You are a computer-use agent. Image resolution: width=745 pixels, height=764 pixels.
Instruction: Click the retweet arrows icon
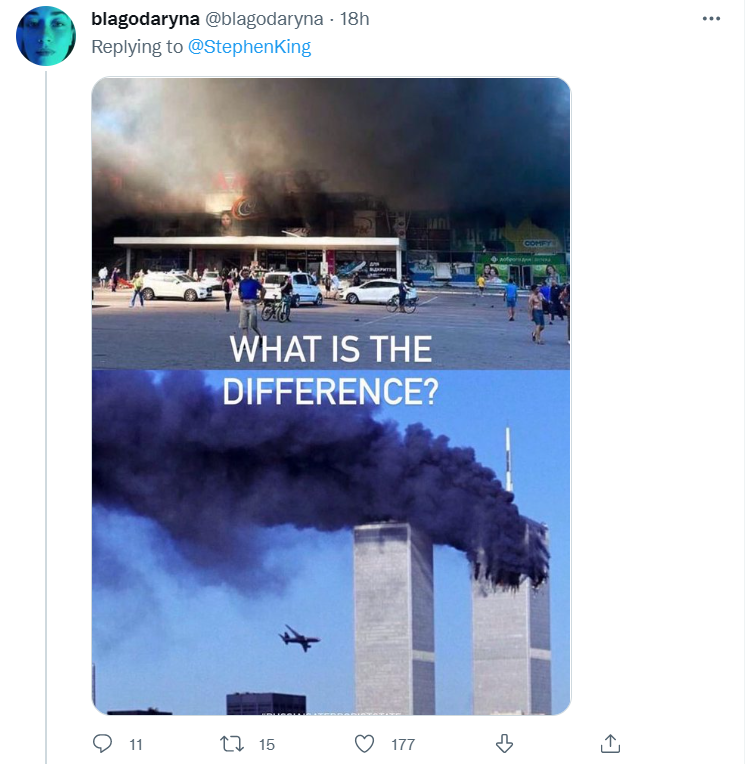coord(233,743)
